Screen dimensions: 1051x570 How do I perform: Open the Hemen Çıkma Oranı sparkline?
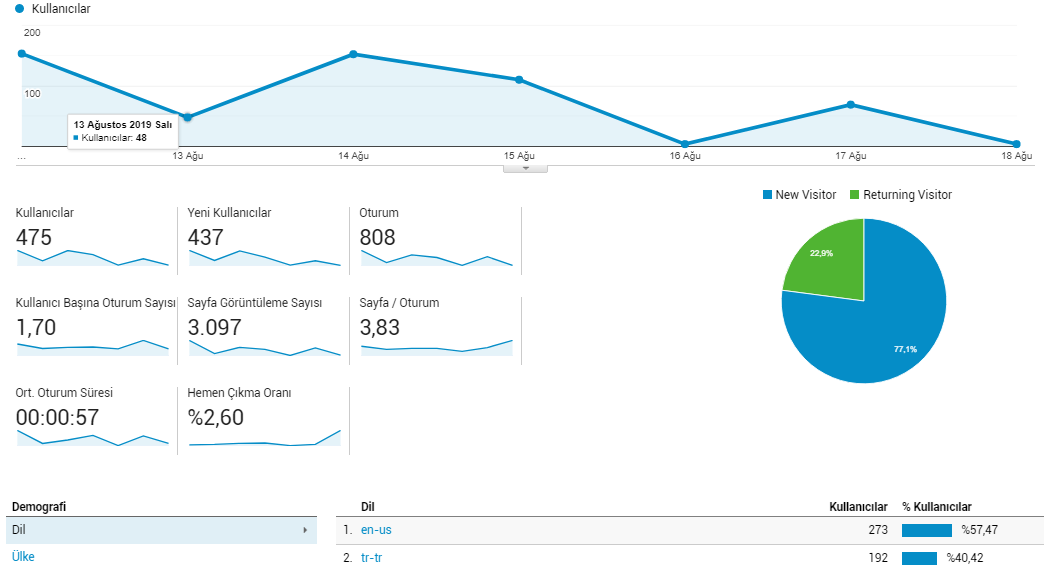pos(265,438)
